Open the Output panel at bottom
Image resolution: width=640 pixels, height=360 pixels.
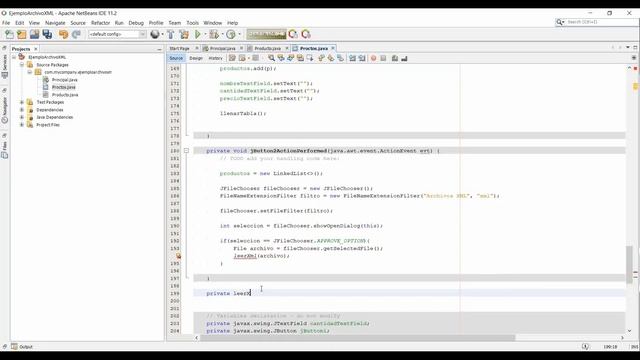point(22,347)
